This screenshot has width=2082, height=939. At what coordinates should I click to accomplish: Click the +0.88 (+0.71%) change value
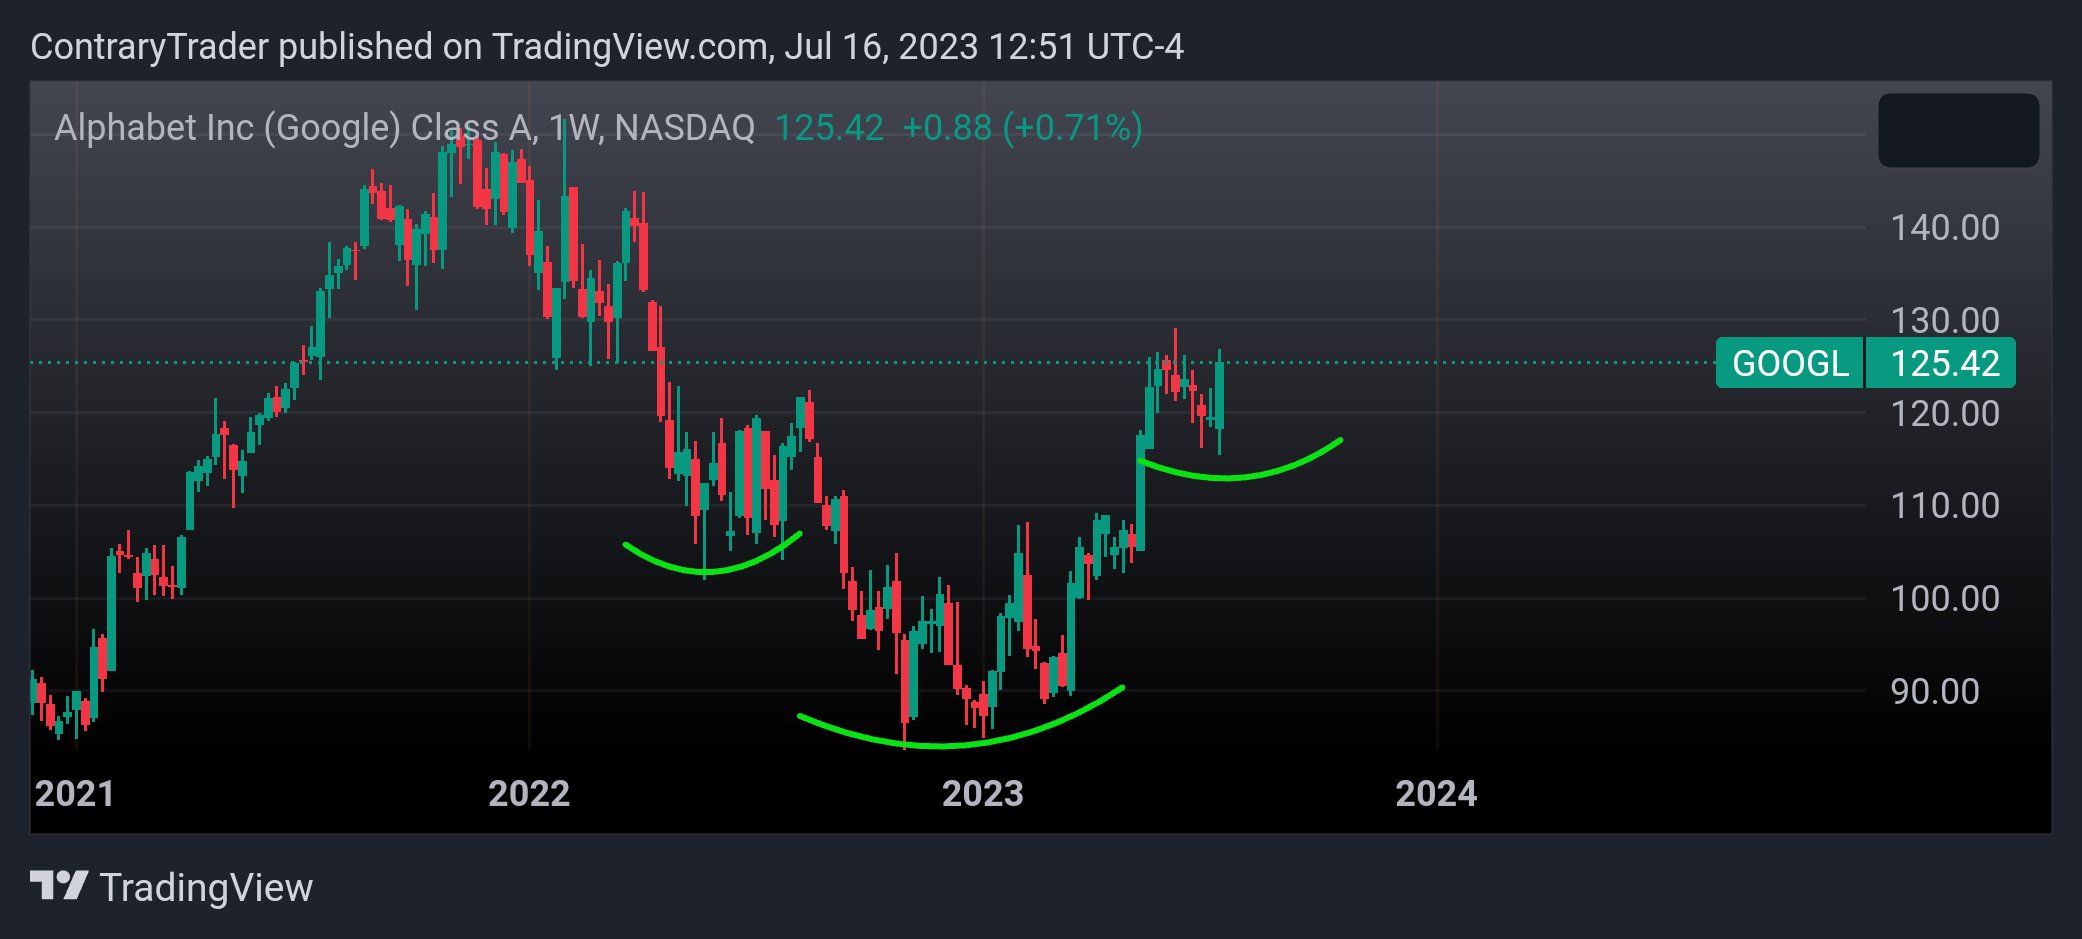[1022, 128]
